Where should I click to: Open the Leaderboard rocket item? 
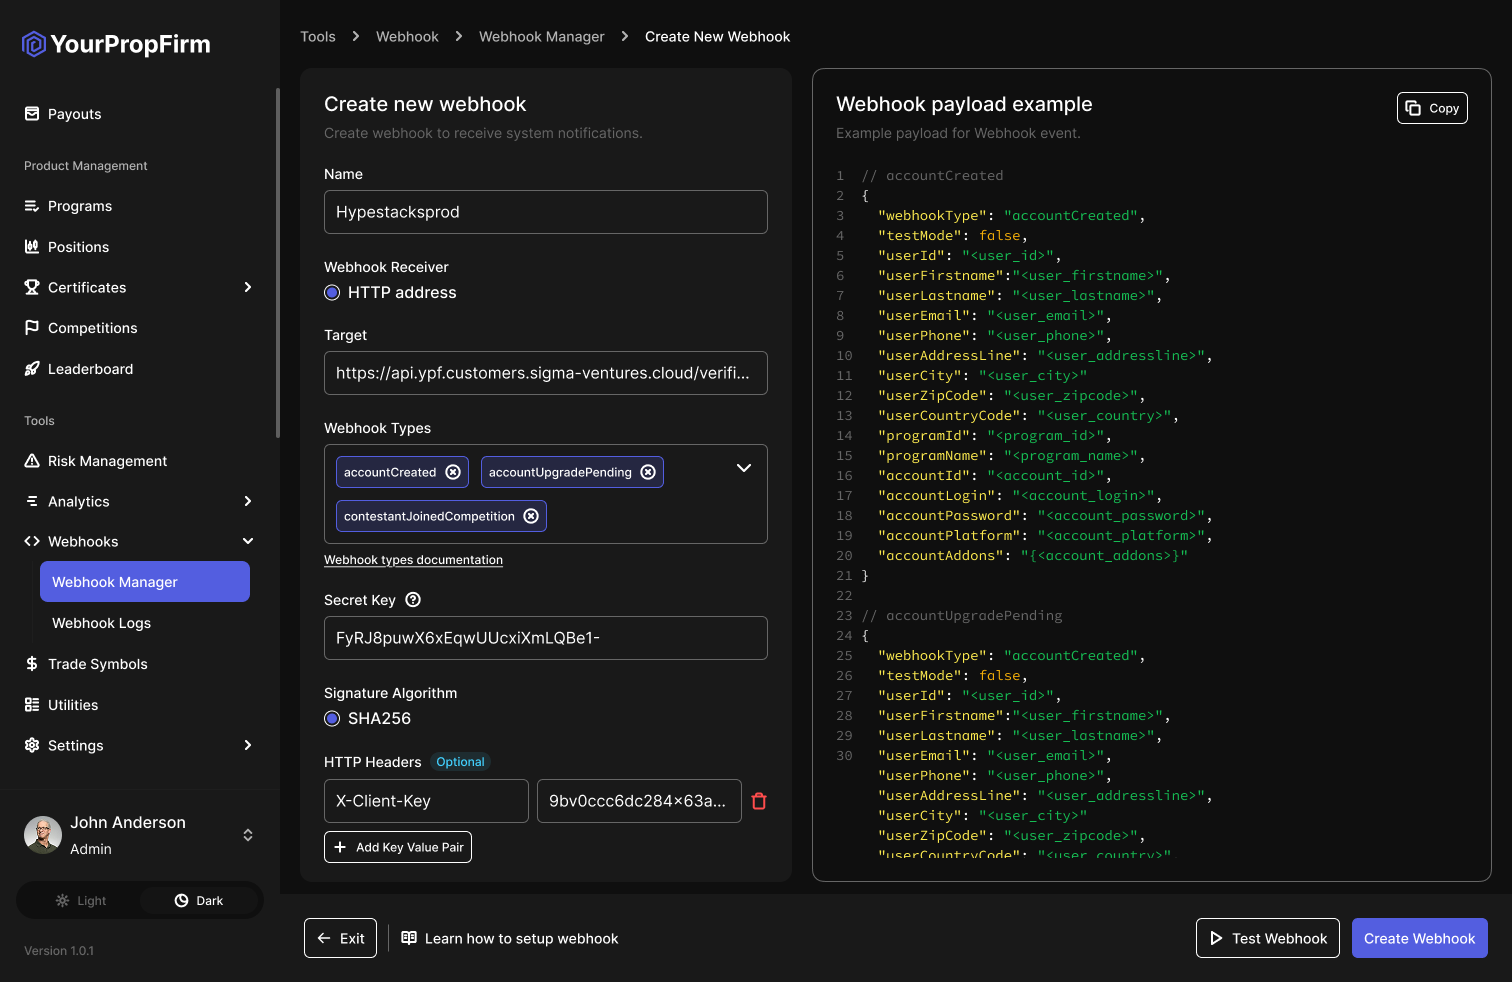pyautogui.click(x=90, y=369)
